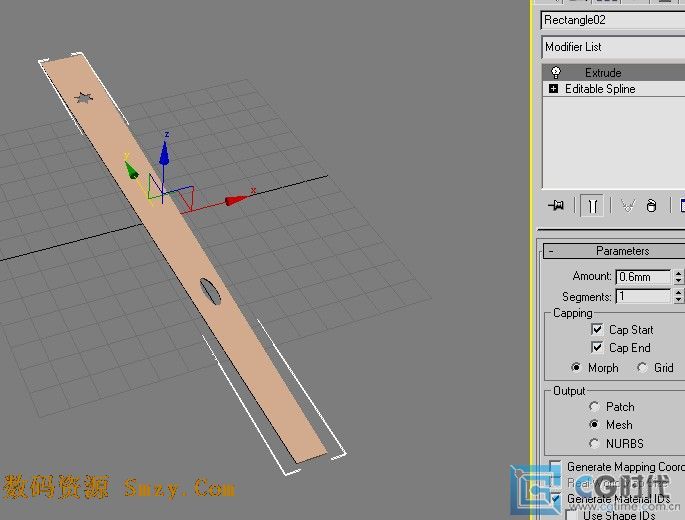
Task: Click the Rectangle02 object name field
Action: tap(612, 20)
